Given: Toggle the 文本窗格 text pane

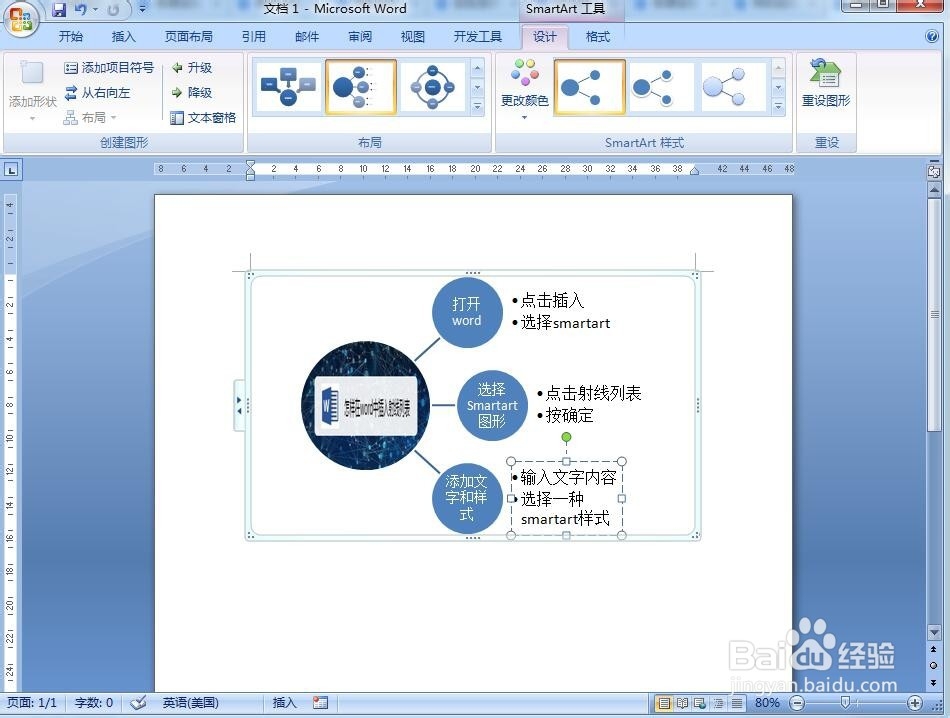Looking at the screenshot, I should (x=203, y=118).
